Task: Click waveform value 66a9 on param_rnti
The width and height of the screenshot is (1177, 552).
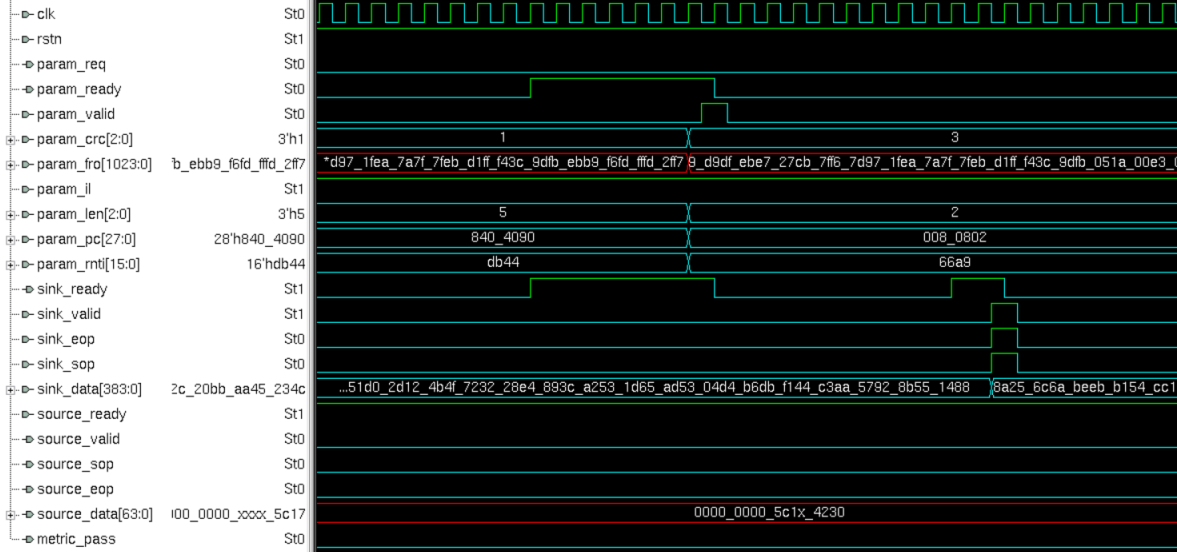Action: pos(954,262)
